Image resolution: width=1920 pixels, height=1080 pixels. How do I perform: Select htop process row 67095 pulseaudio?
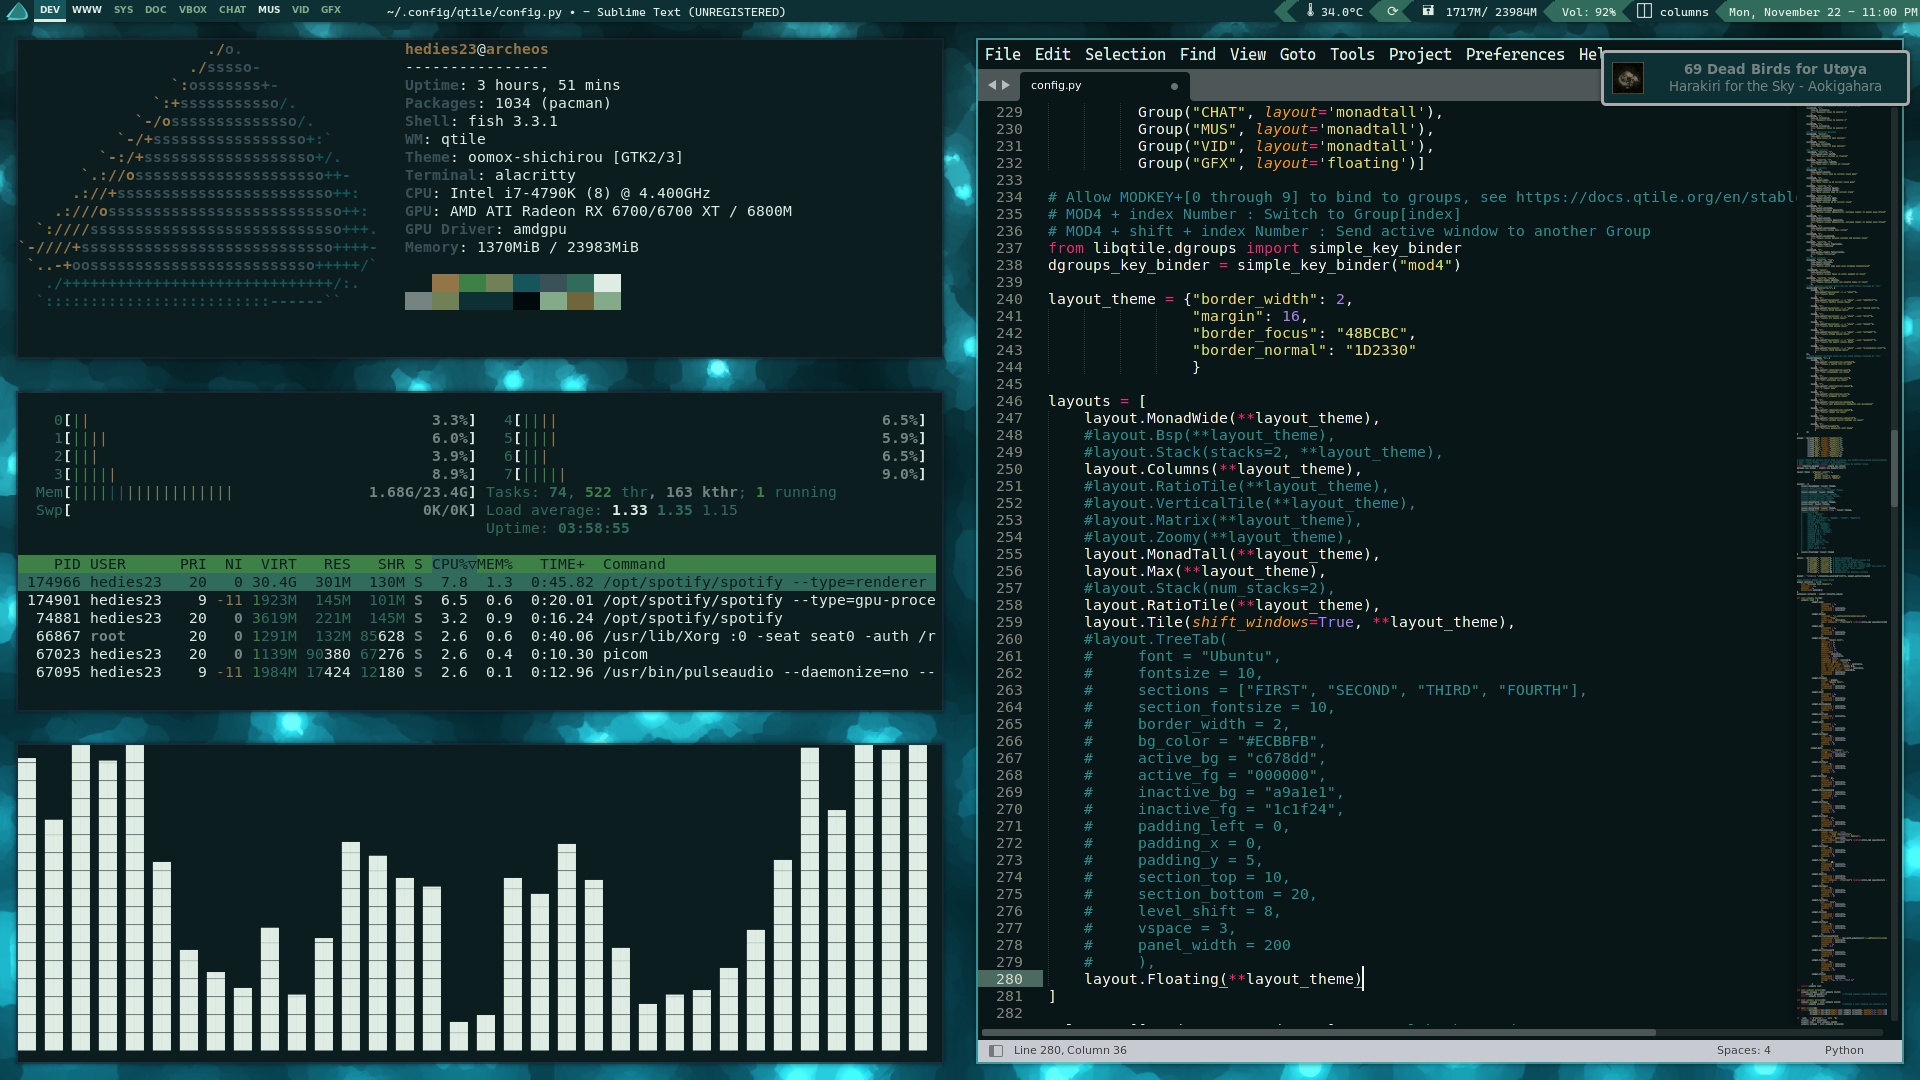coord(477,672)
